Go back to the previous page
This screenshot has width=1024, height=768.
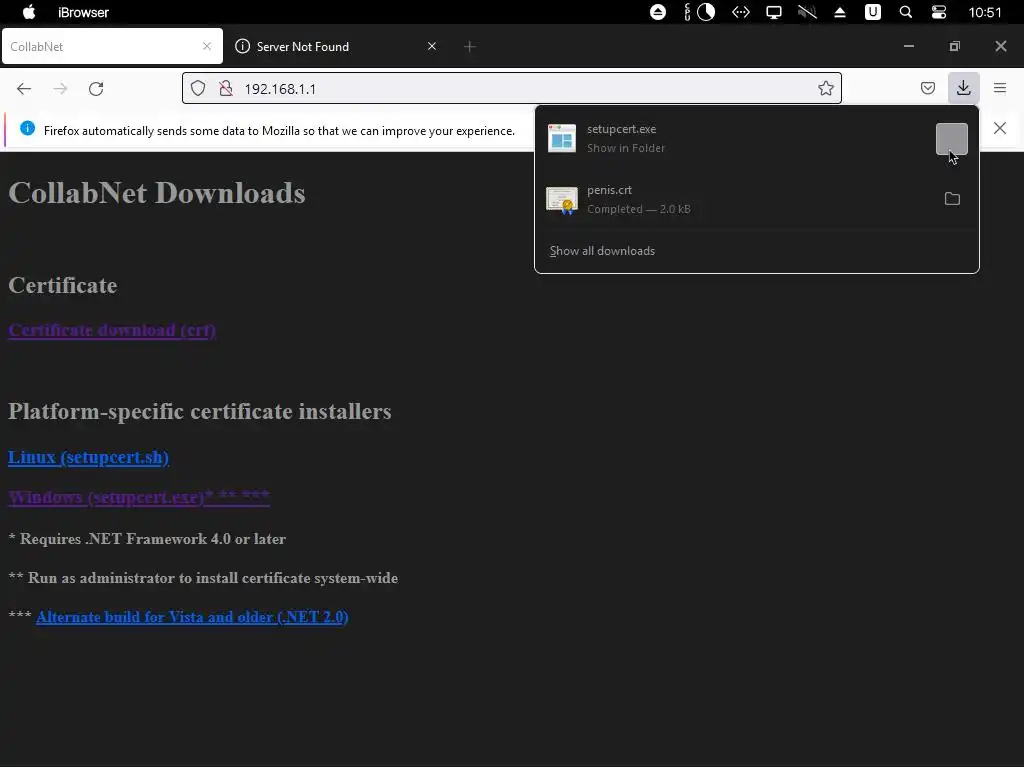(24, 89)
